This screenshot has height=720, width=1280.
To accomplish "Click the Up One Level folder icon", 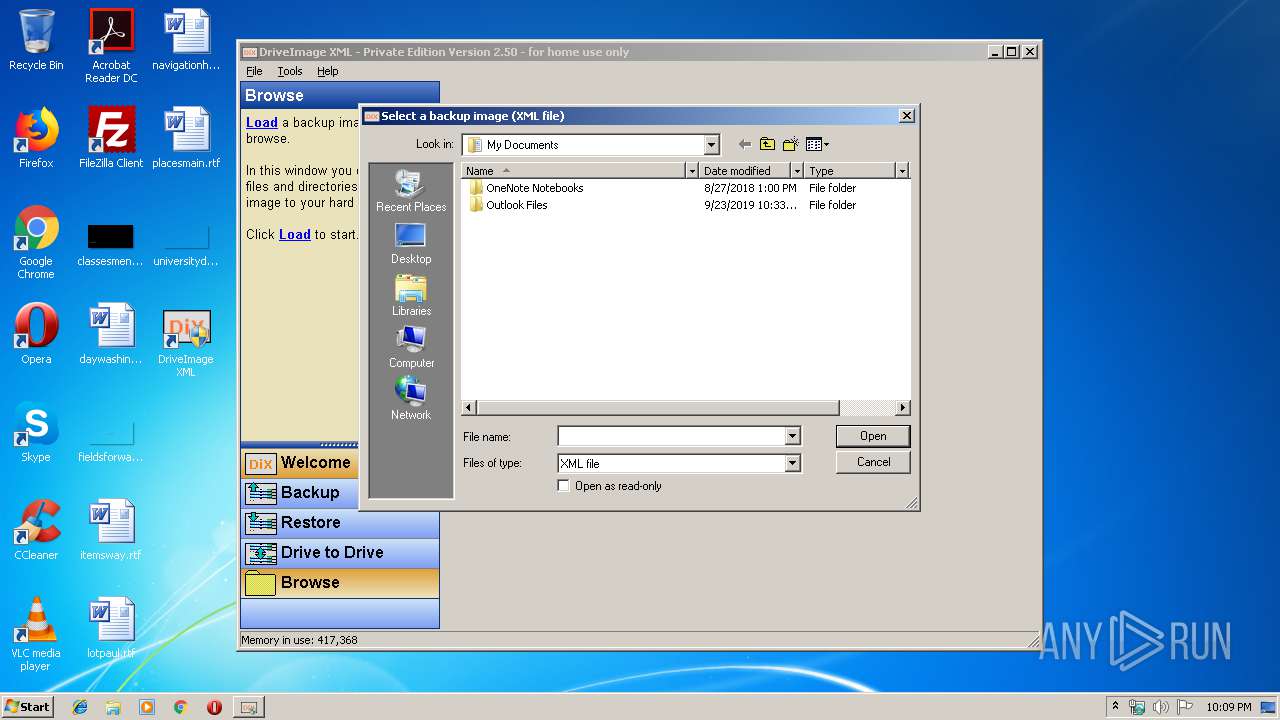I will (x=767, y=145).
